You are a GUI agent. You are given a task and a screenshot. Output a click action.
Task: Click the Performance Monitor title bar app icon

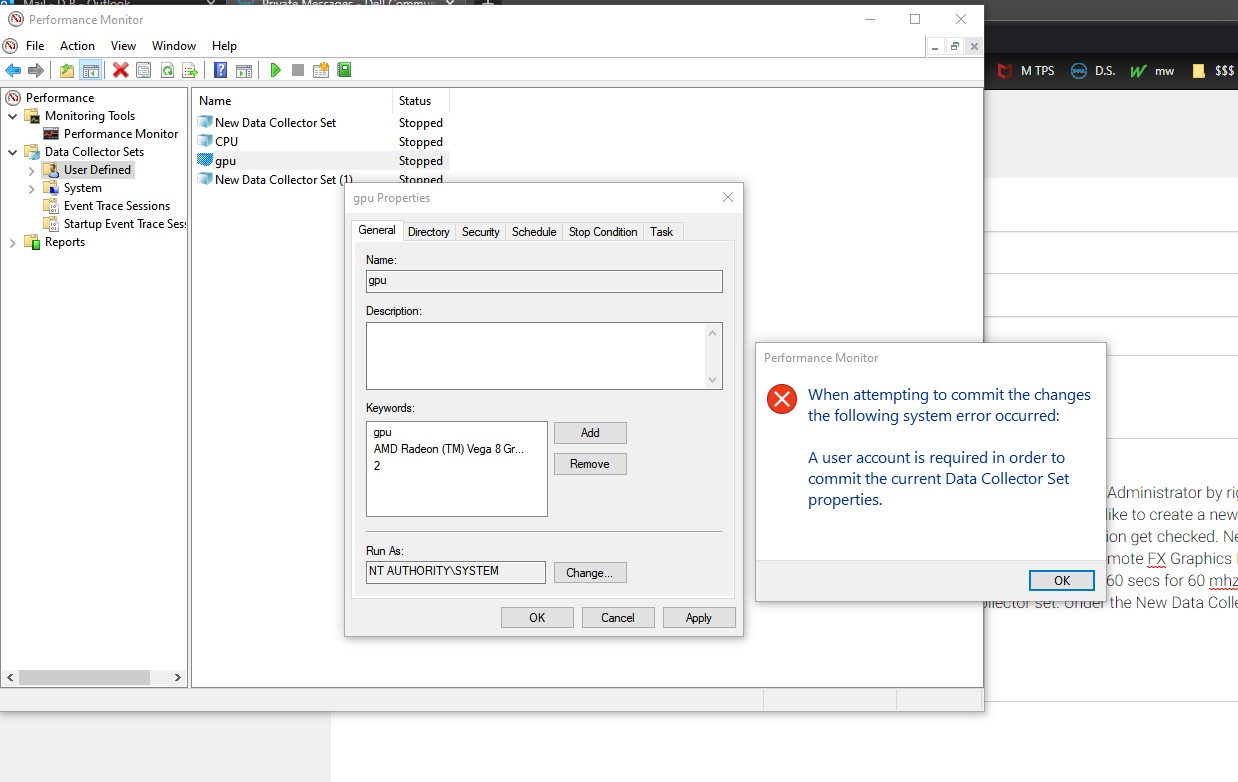(15, 19)
